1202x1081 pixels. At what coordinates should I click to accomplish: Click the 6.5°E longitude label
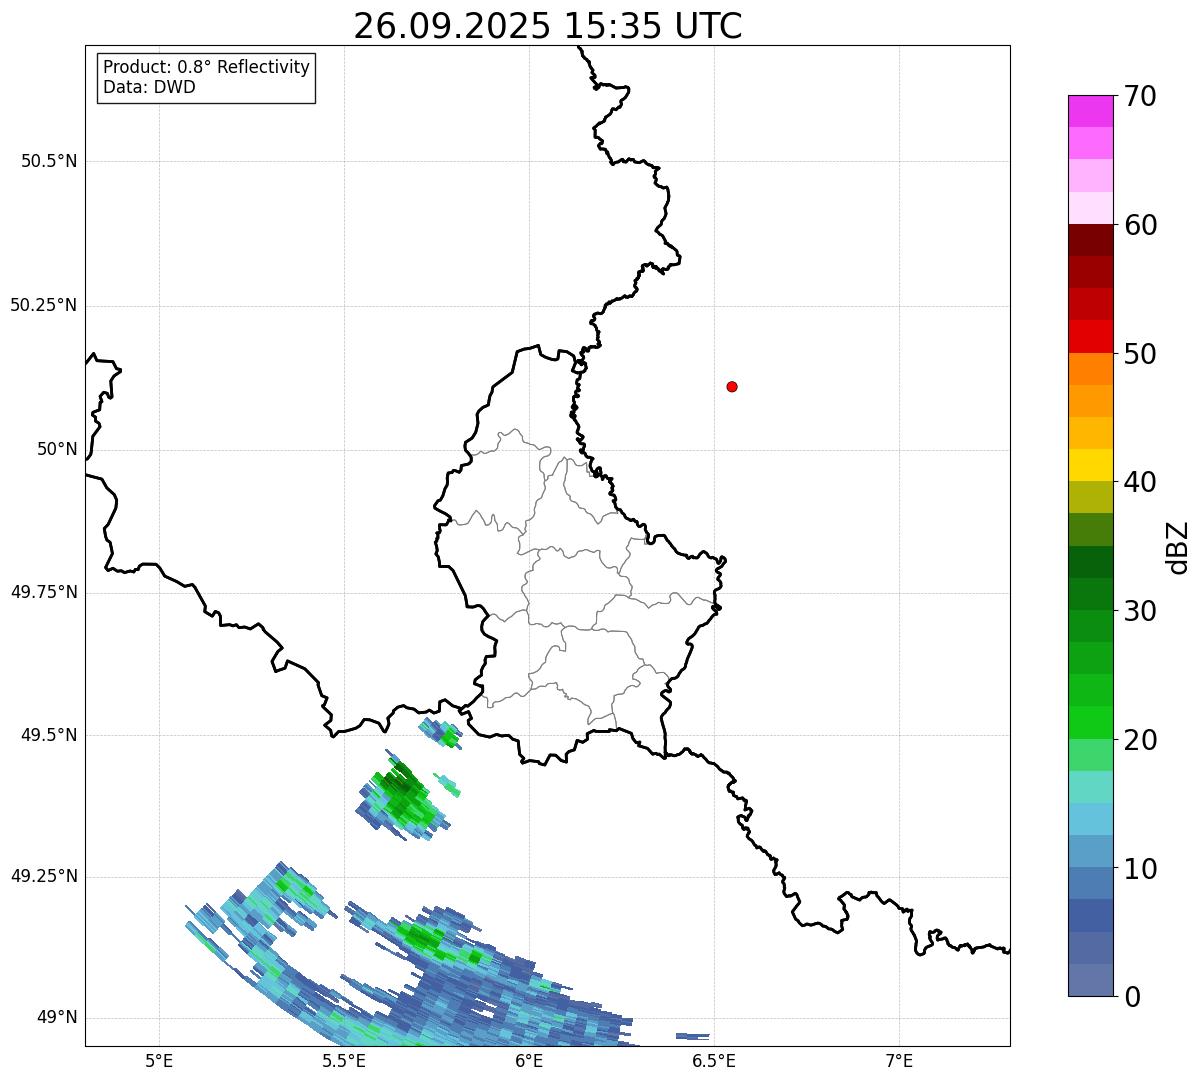tap(714, 1061)
